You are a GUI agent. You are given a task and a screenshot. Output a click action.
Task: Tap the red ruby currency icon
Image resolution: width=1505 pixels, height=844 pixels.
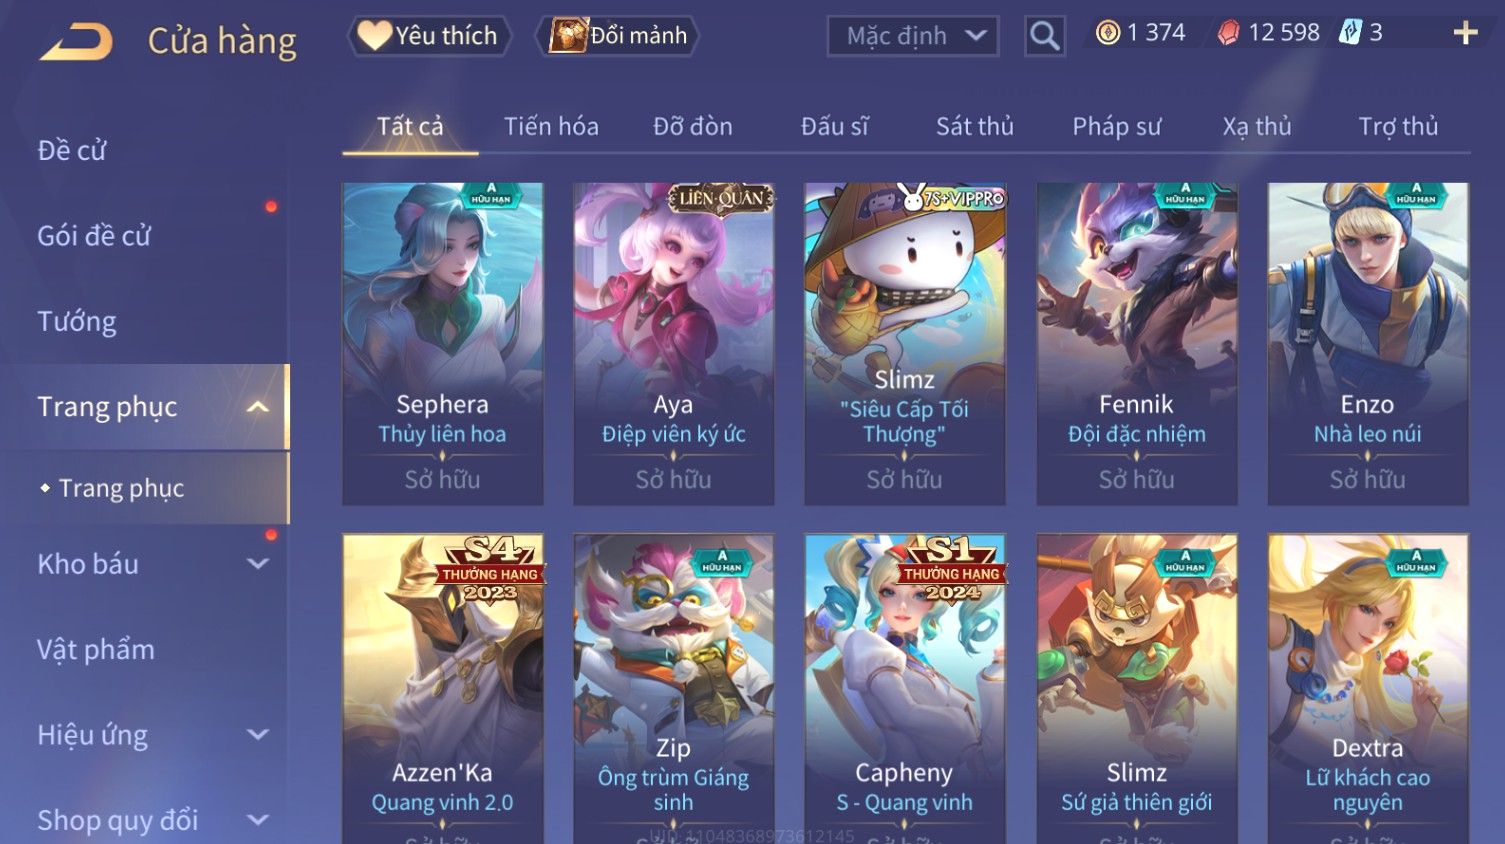pyautogui.click(x=1228, y=33)
